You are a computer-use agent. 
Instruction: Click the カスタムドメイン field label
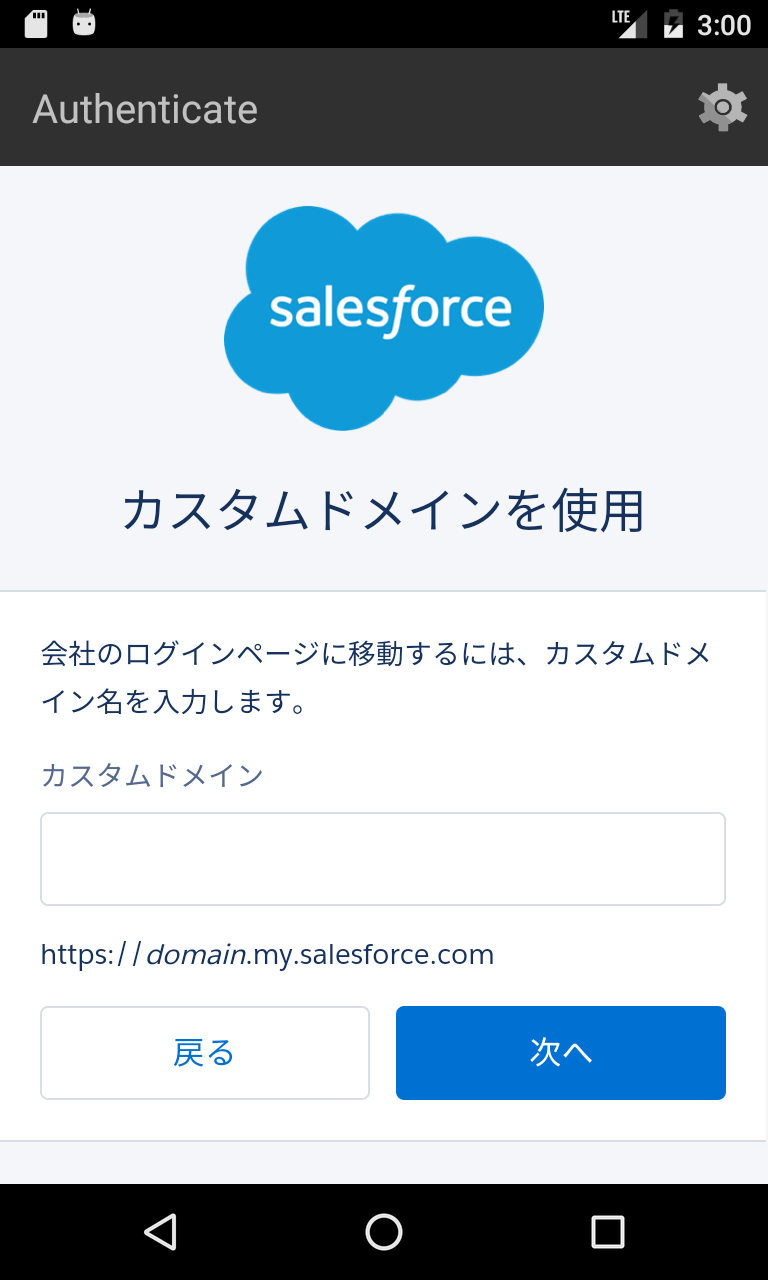pyautogui.click(x=152, y=775)
